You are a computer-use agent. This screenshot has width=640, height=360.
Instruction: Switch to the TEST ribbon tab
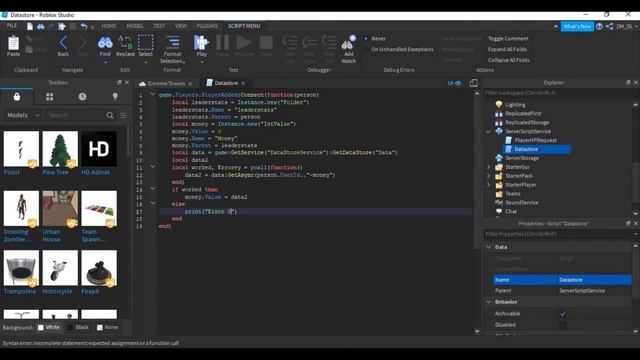[159, 26]
